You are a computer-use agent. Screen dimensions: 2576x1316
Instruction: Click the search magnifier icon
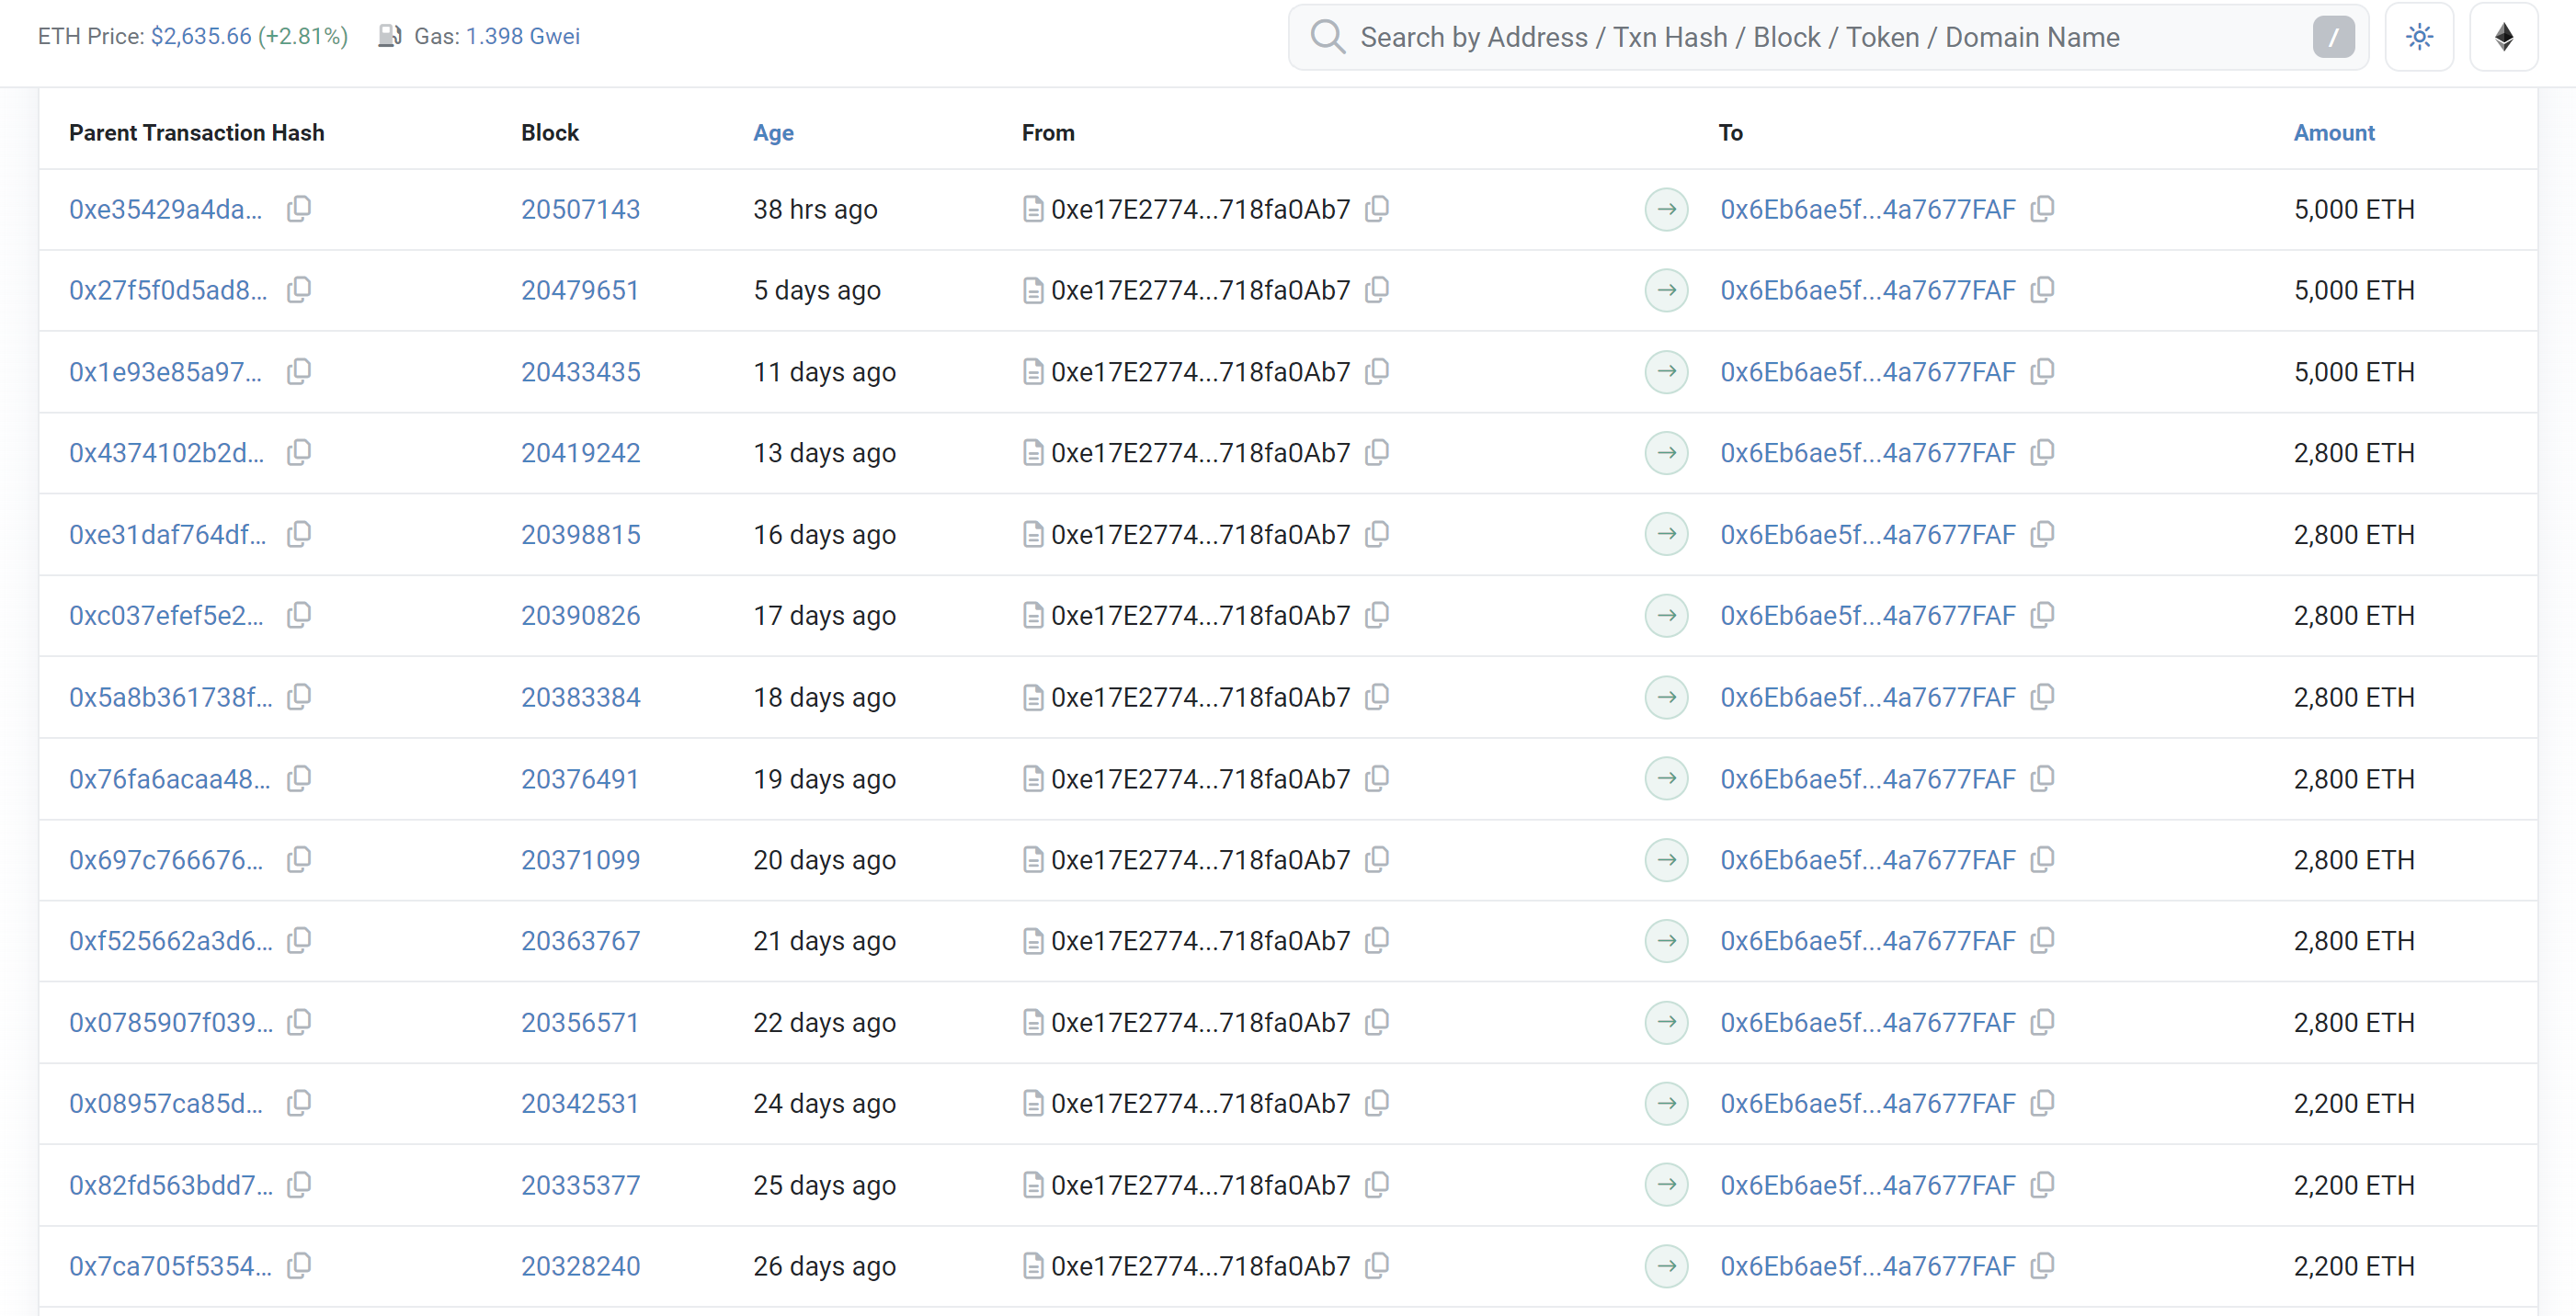[1327, 37]
